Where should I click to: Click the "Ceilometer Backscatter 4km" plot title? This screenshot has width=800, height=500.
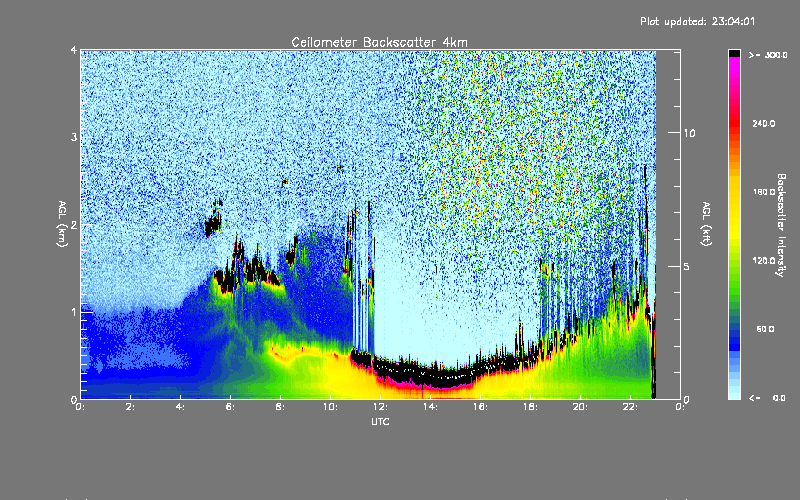(x=379, y=42)
